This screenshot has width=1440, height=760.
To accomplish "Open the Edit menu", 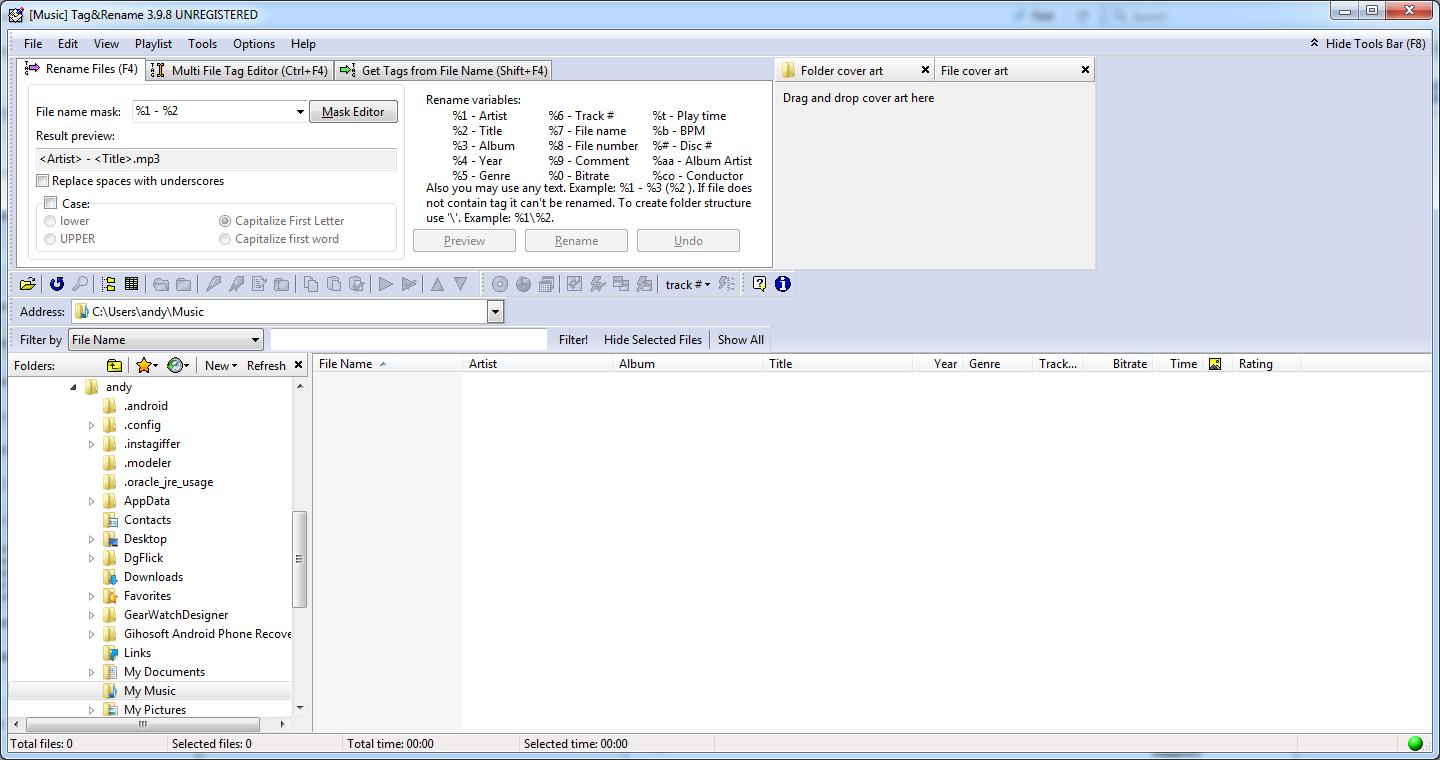I will (68, 44).
